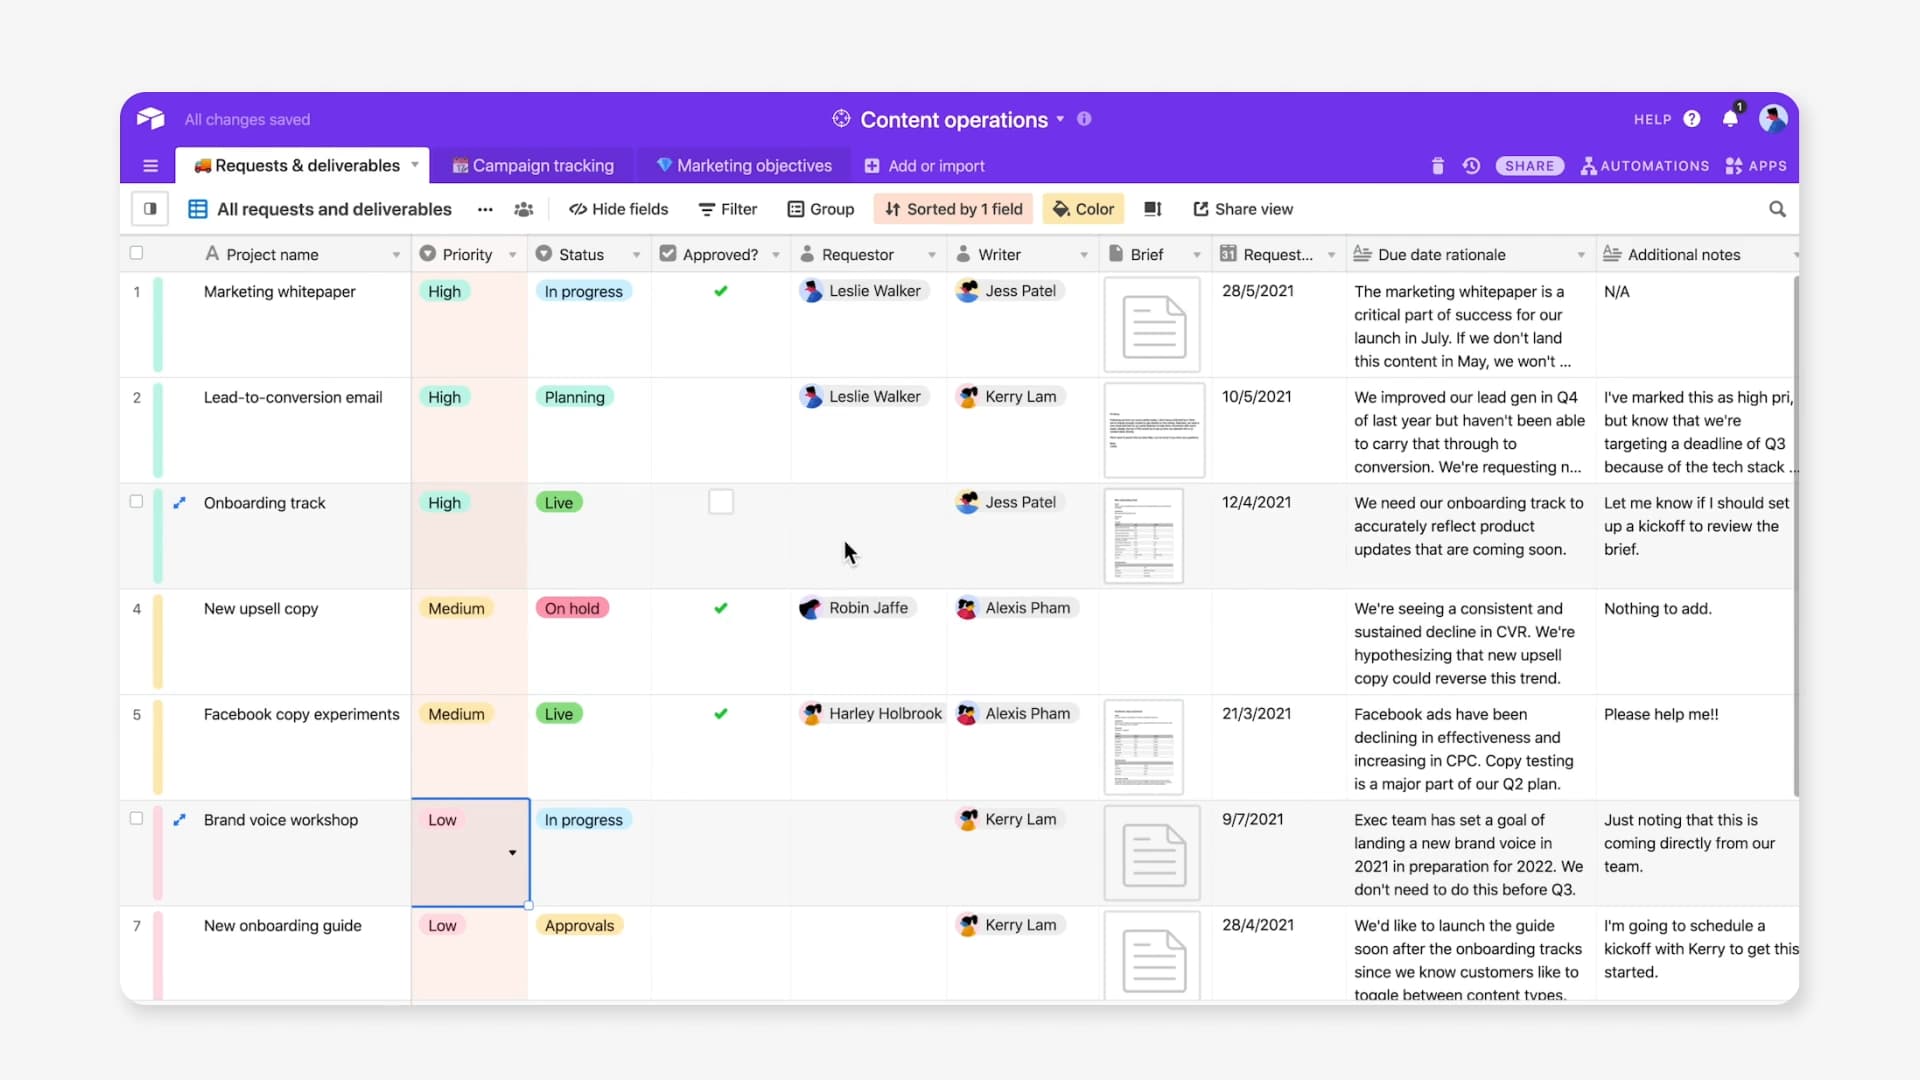
Task: Open the Facebook copy experiments brief thumbnail
Action: pos(1144,747)
